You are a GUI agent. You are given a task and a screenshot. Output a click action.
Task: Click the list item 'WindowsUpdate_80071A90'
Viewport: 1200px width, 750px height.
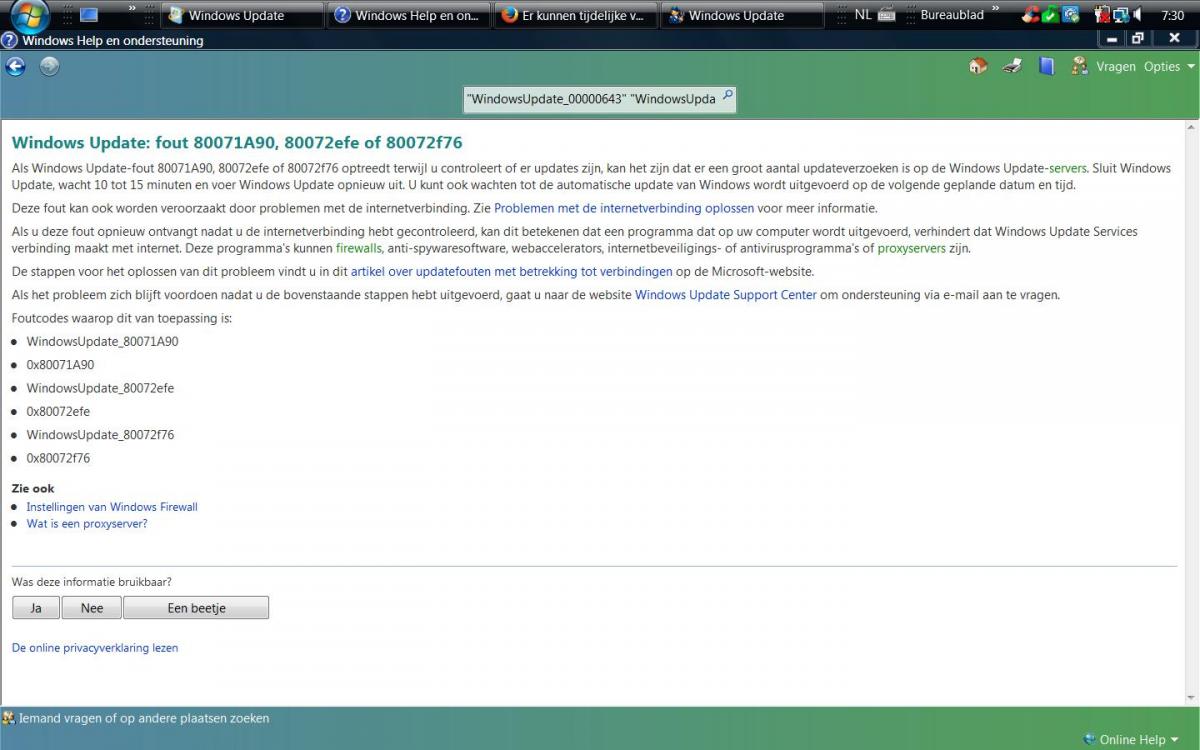[x=102, y=341]
